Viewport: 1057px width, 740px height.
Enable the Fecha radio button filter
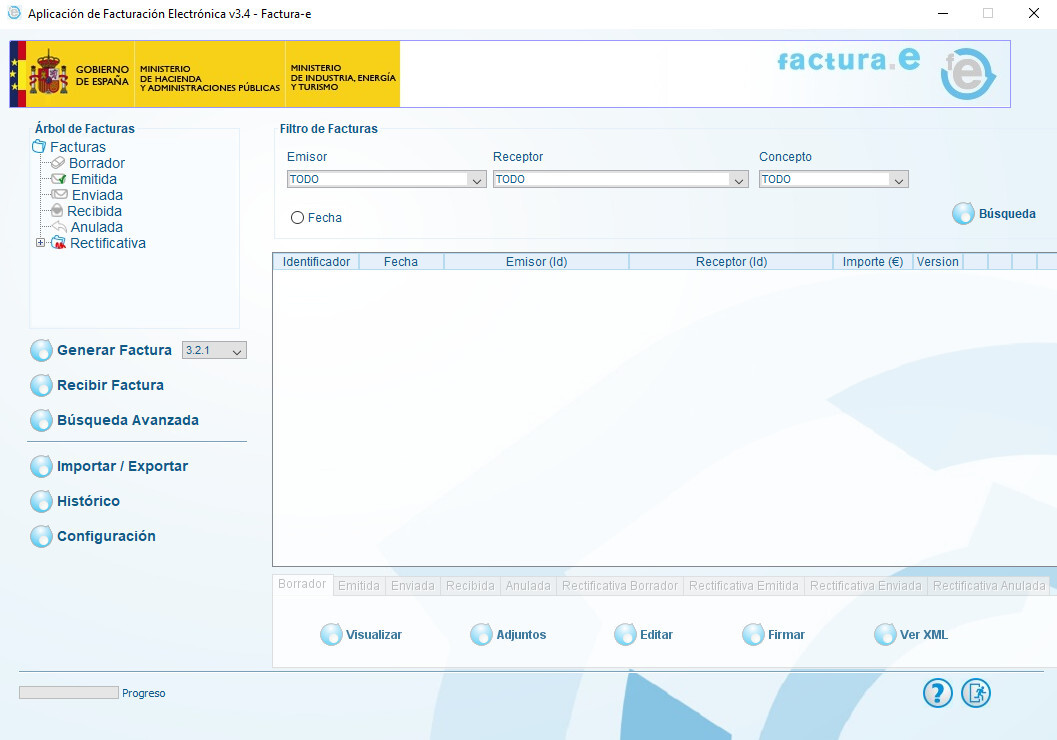(x=297, y=217)
